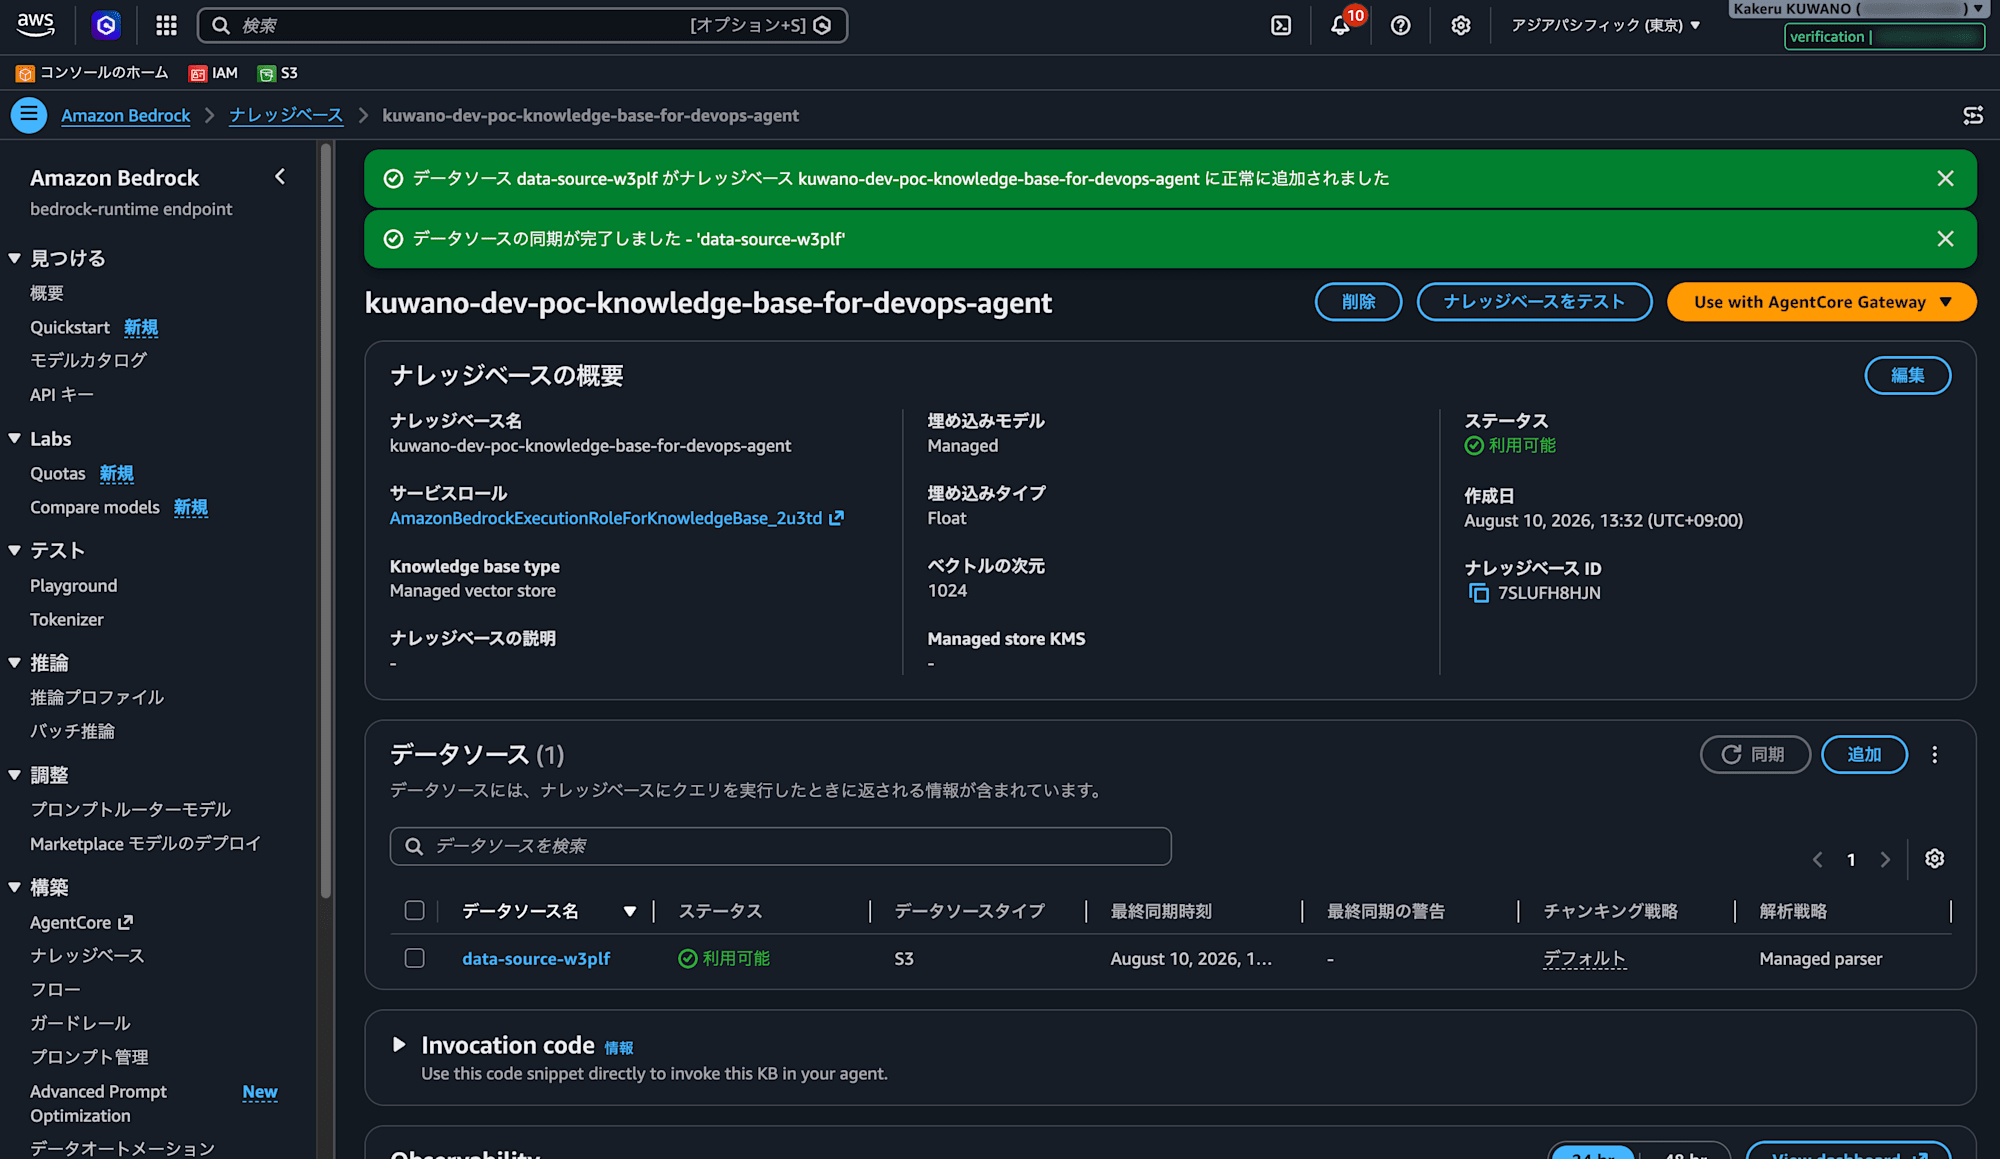2000x1159 pixels.
Task: Open console settings gear in top bar
Action: pos(1461,25)
